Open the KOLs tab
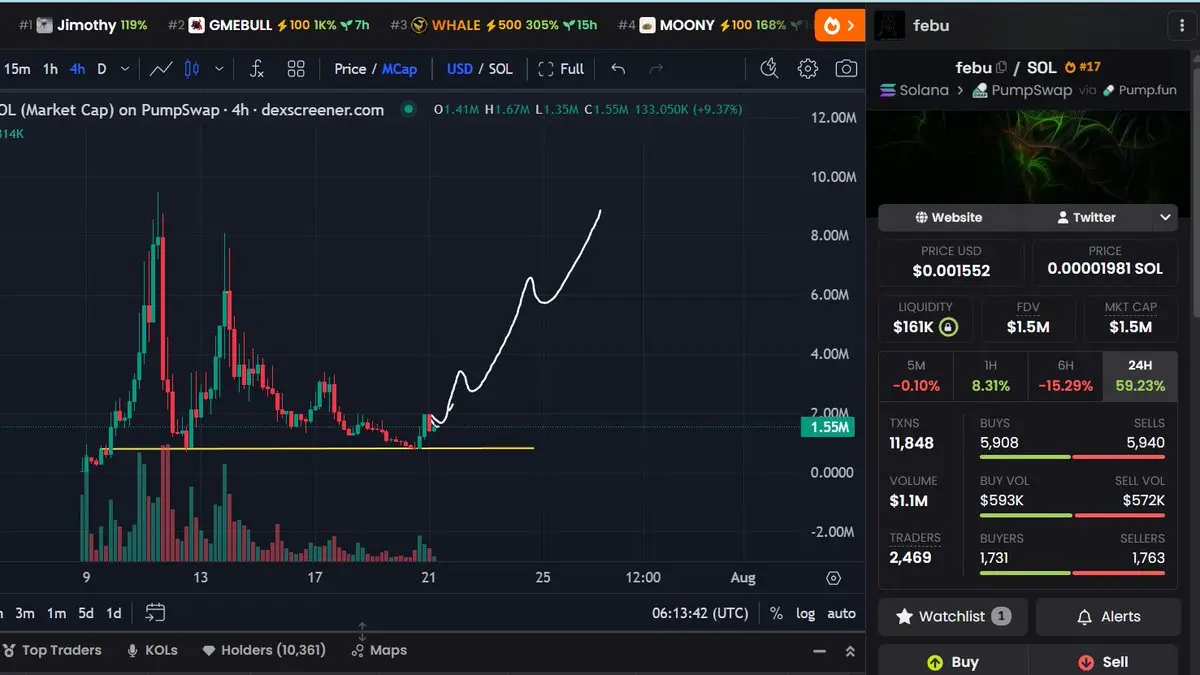This screenshot has height=675, width=1200. click(152, 650)
